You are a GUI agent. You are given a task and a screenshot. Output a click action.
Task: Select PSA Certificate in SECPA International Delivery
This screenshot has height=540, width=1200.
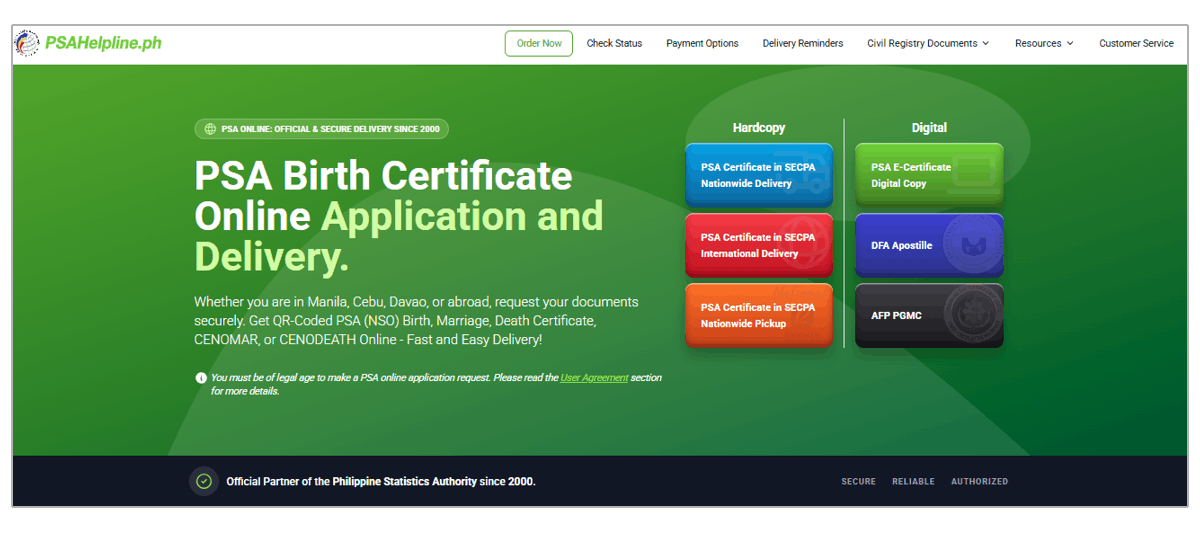coord(759,245)
